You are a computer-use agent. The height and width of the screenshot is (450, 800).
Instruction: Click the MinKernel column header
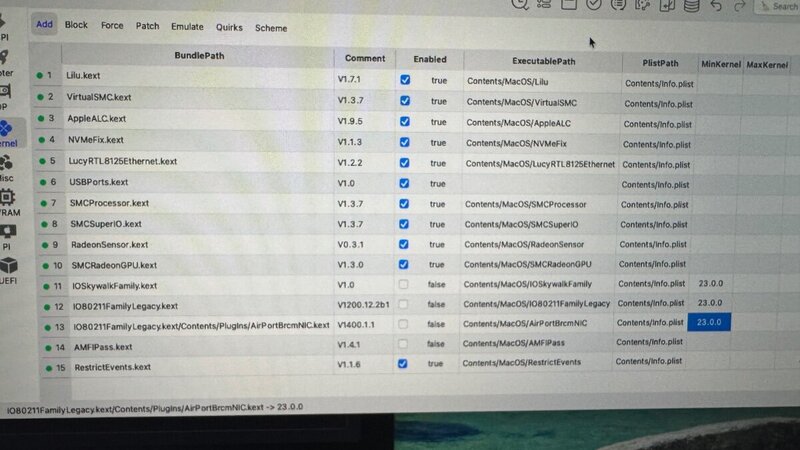[720, 64]
